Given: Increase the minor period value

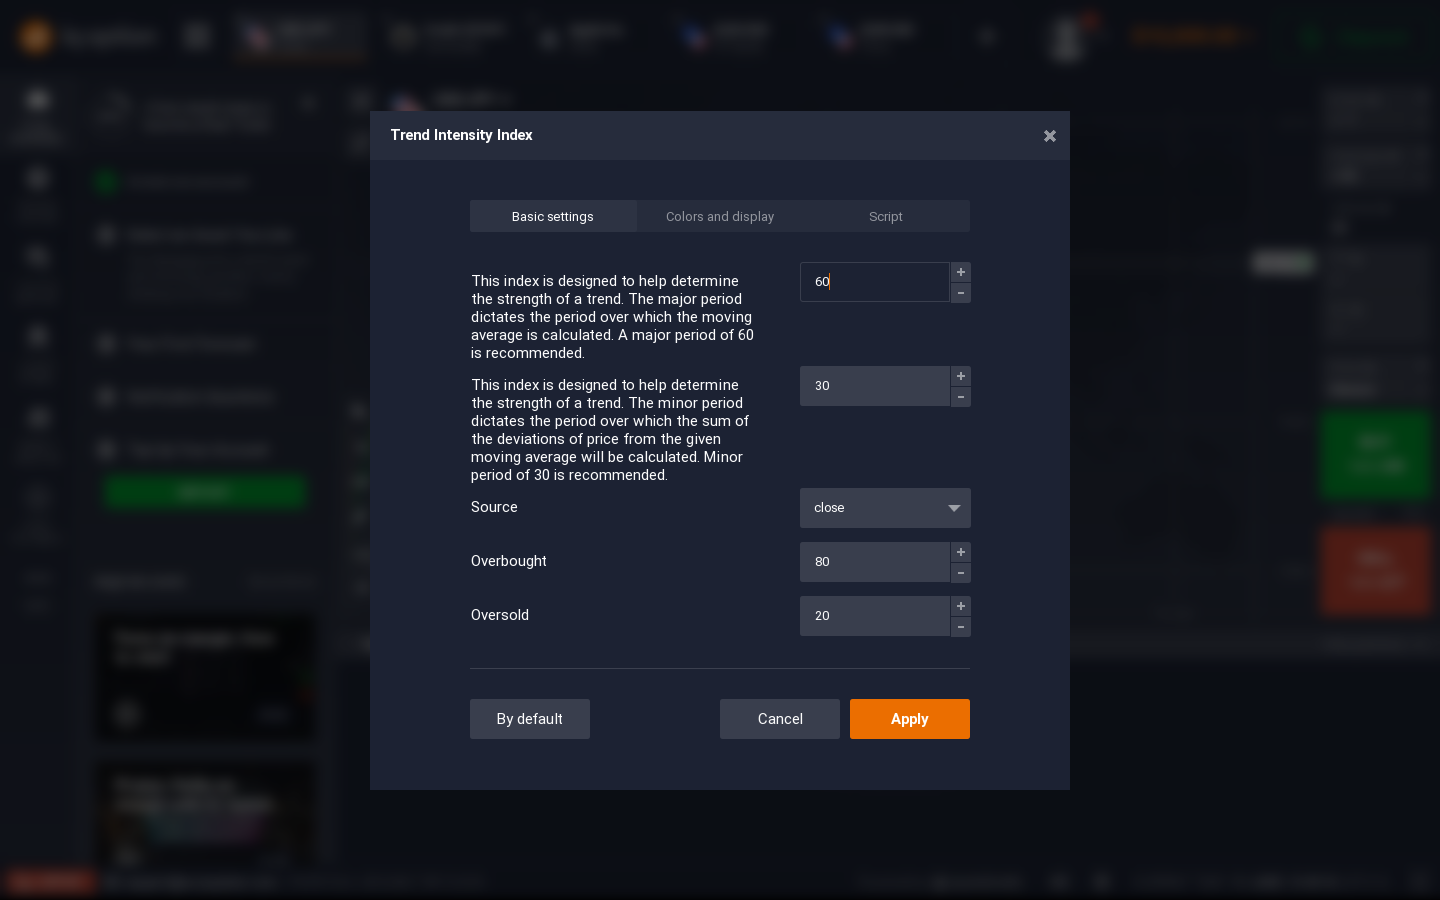Looking at the screenshot, I should (961, 376).
